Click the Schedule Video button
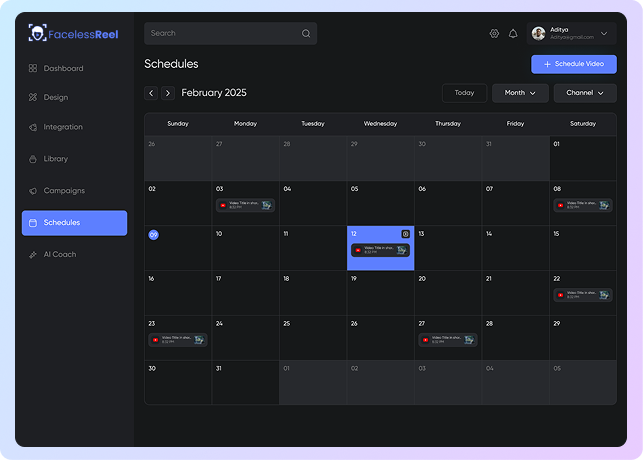This screenshot has height=460, width=643. click(x=573, y=64)
